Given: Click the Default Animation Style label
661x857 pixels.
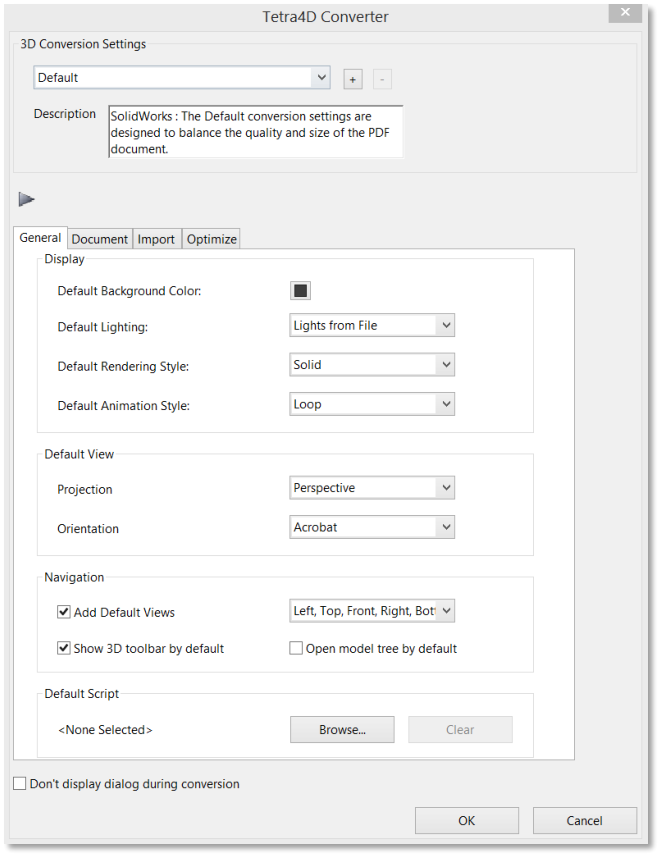Looking at the screenshot, I should point(124,406).
